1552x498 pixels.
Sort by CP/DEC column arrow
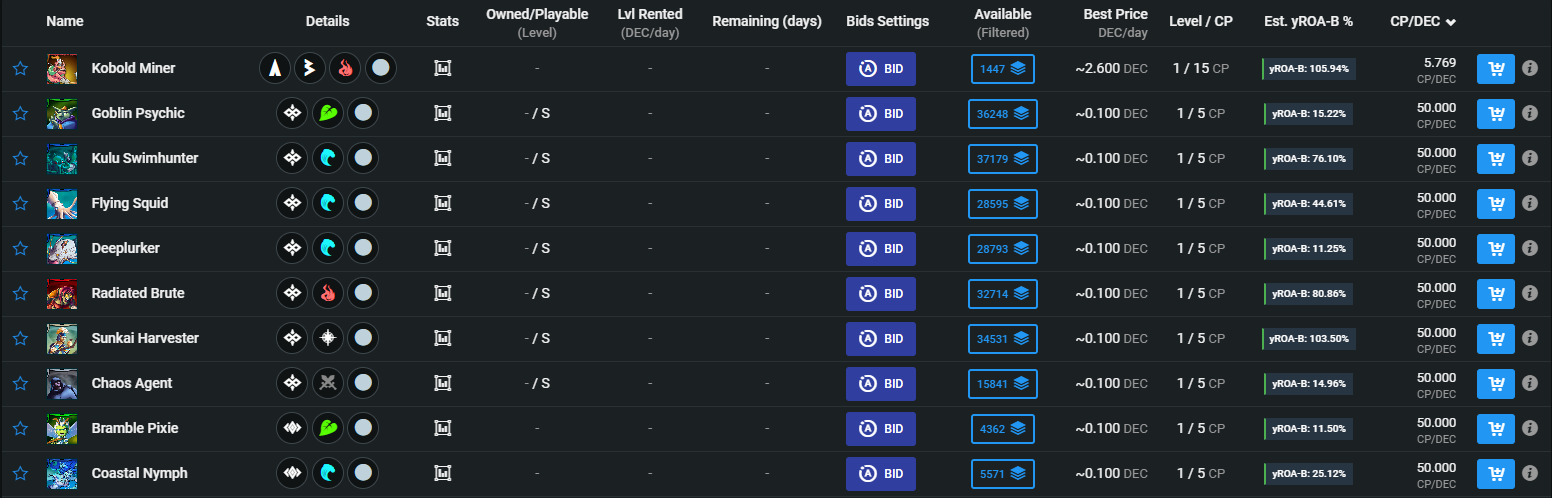point(1451,22)
